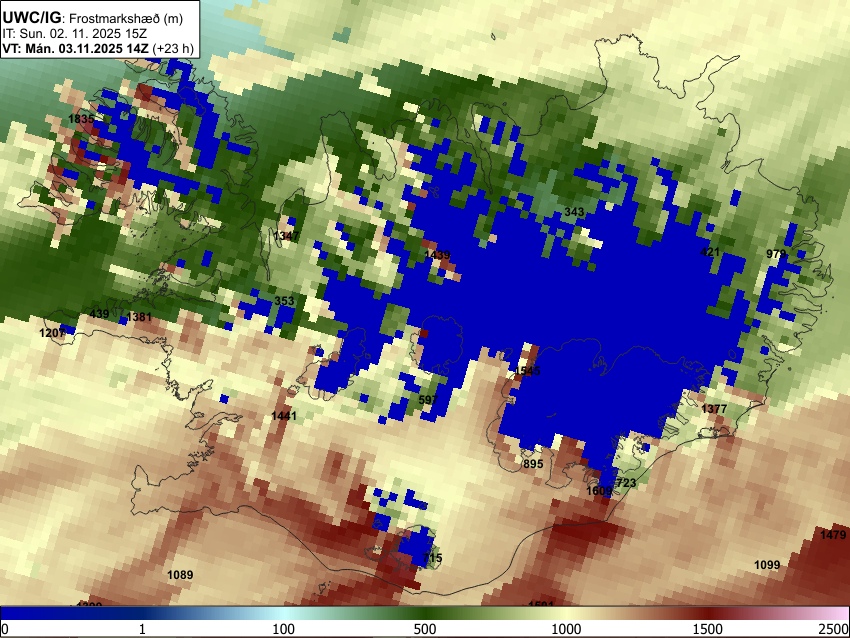Screen dimensions: 850x638
Task: Click the 'IT: Sun. 02. 11. 2025 15Z' line
Action: point(74,34)
